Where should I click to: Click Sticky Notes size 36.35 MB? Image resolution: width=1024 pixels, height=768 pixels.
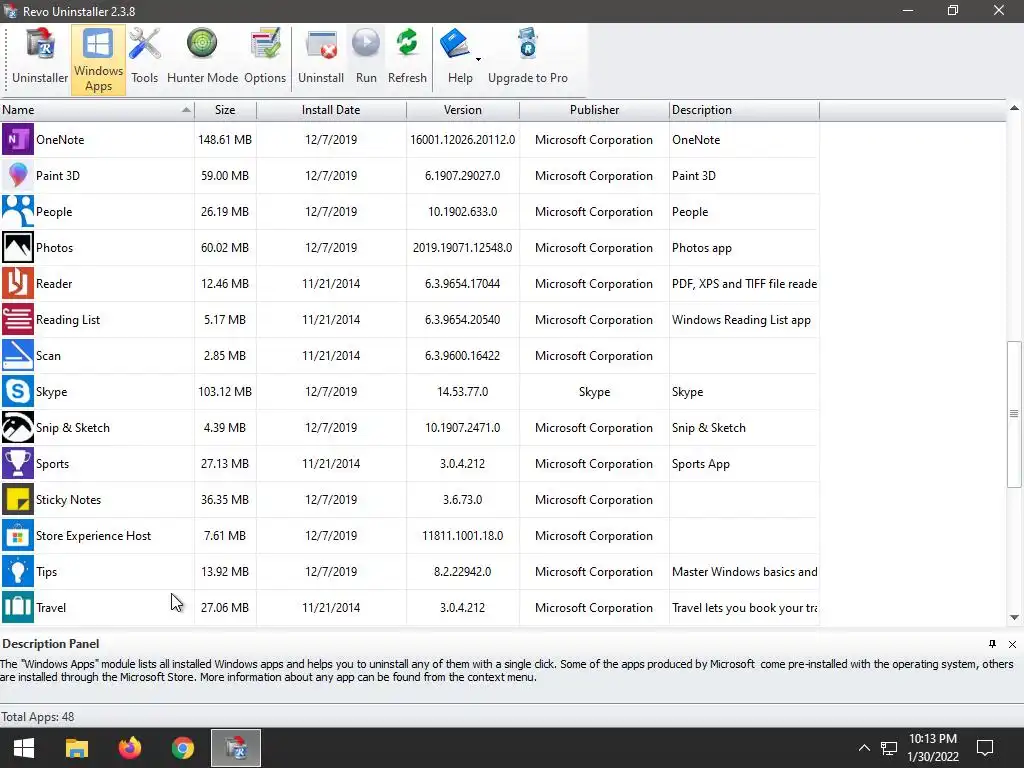click(225, 500)
